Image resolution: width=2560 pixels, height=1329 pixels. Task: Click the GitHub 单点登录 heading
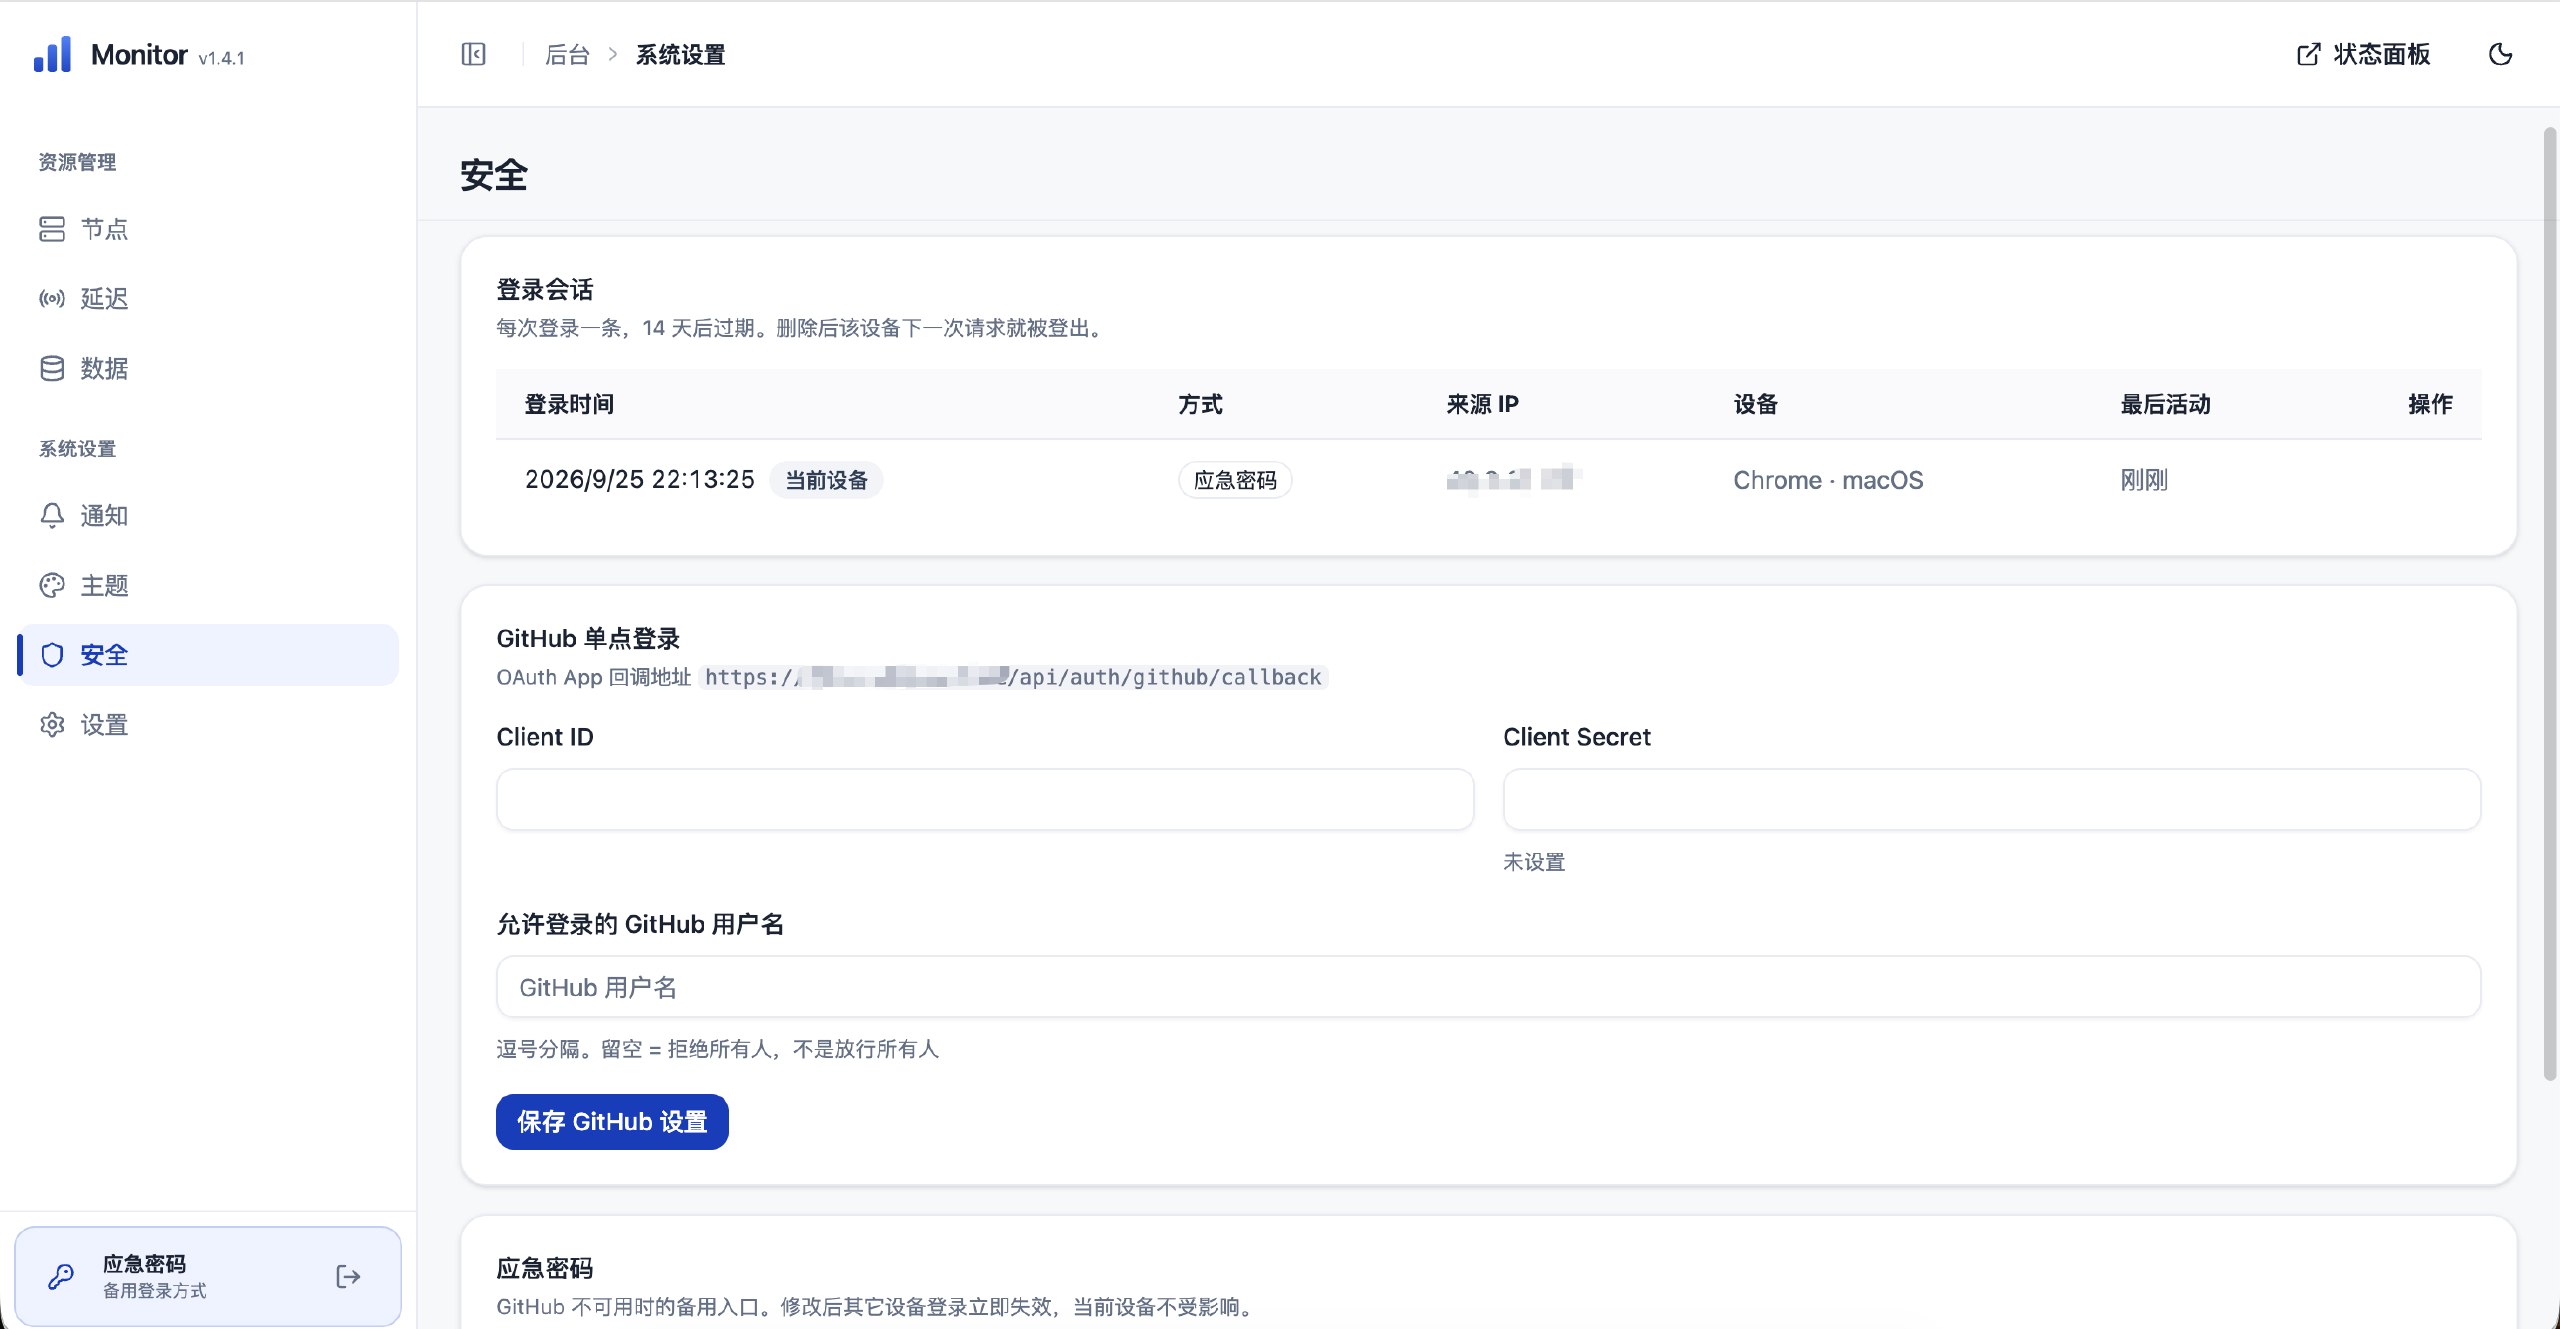(x=588, y=639)
